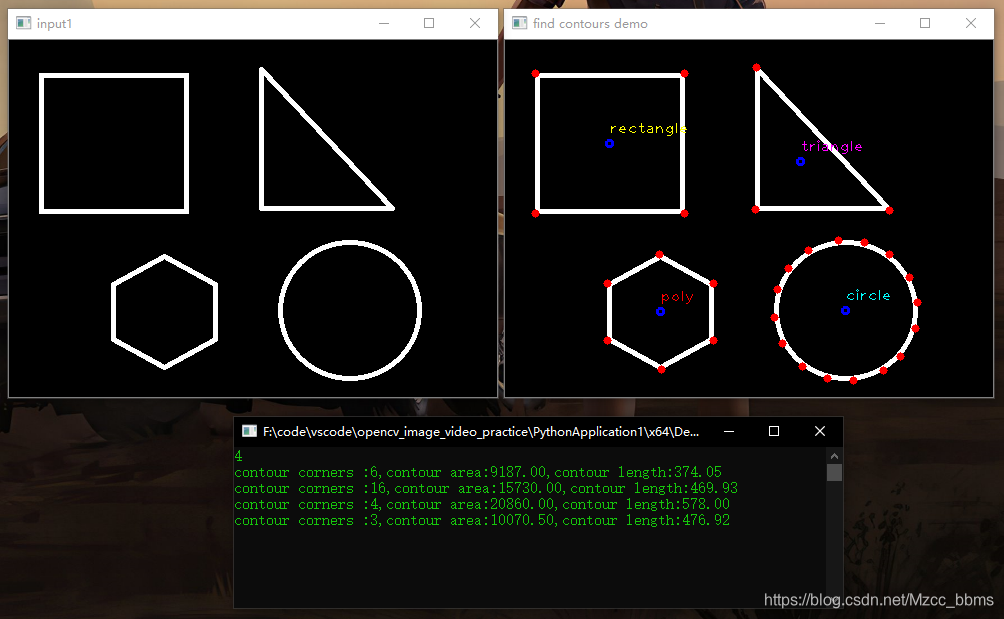Click the red poly label
This screenshot has height=619, width=1004.
(677, 297)
